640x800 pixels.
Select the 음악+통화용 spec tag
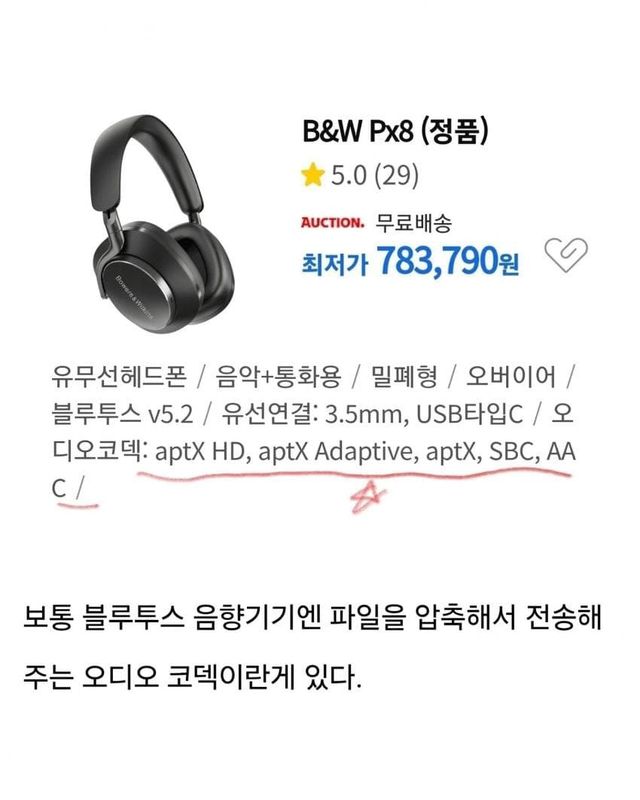[278, 377]
